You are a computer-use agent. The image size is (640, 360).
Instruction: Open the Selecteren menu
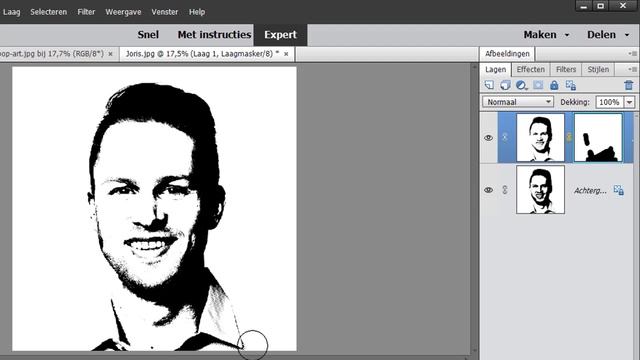(48, 12)
